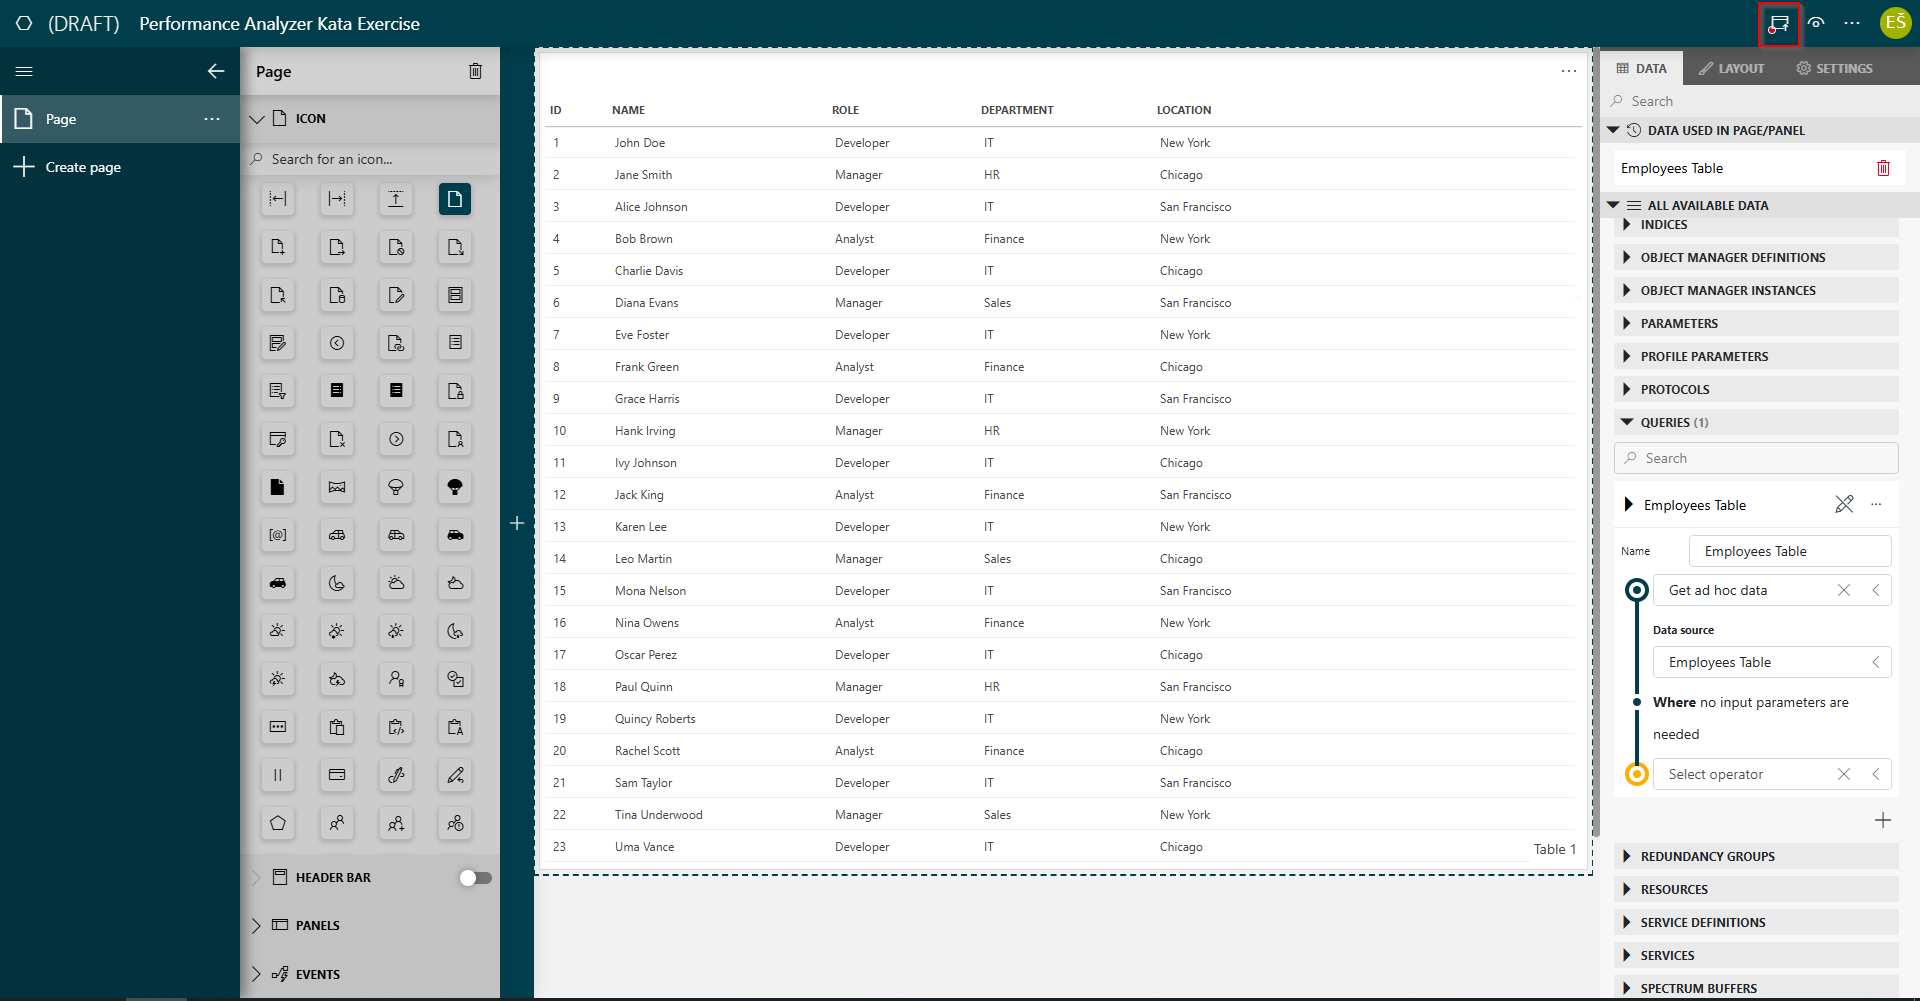Screen dimensions: 1920x1001
Task: Pick the pause bars icon
Action: (278, 775)
